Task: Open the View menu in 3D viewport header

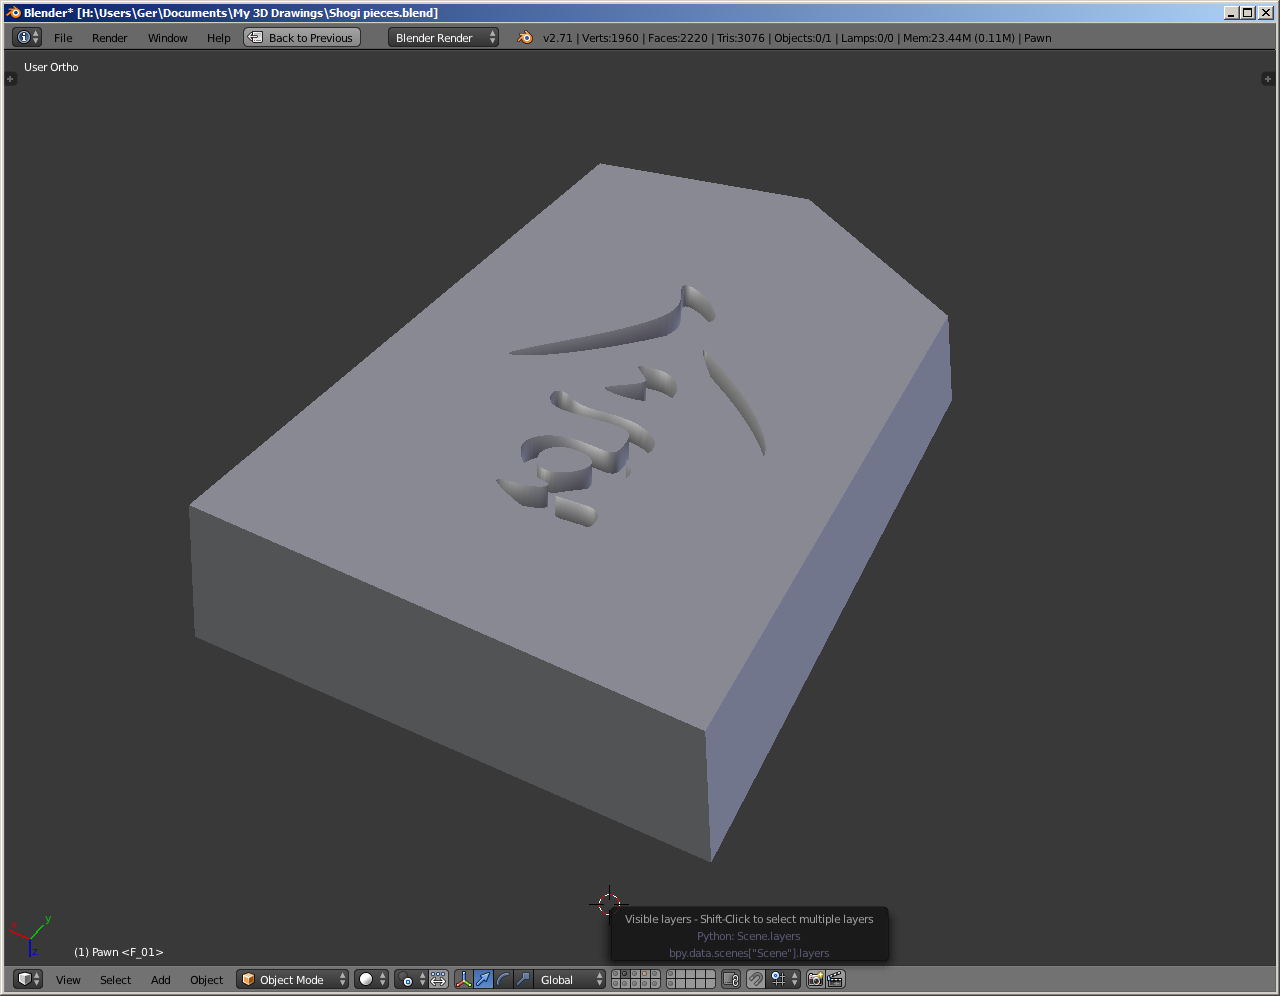Action: tap(68, 980)
